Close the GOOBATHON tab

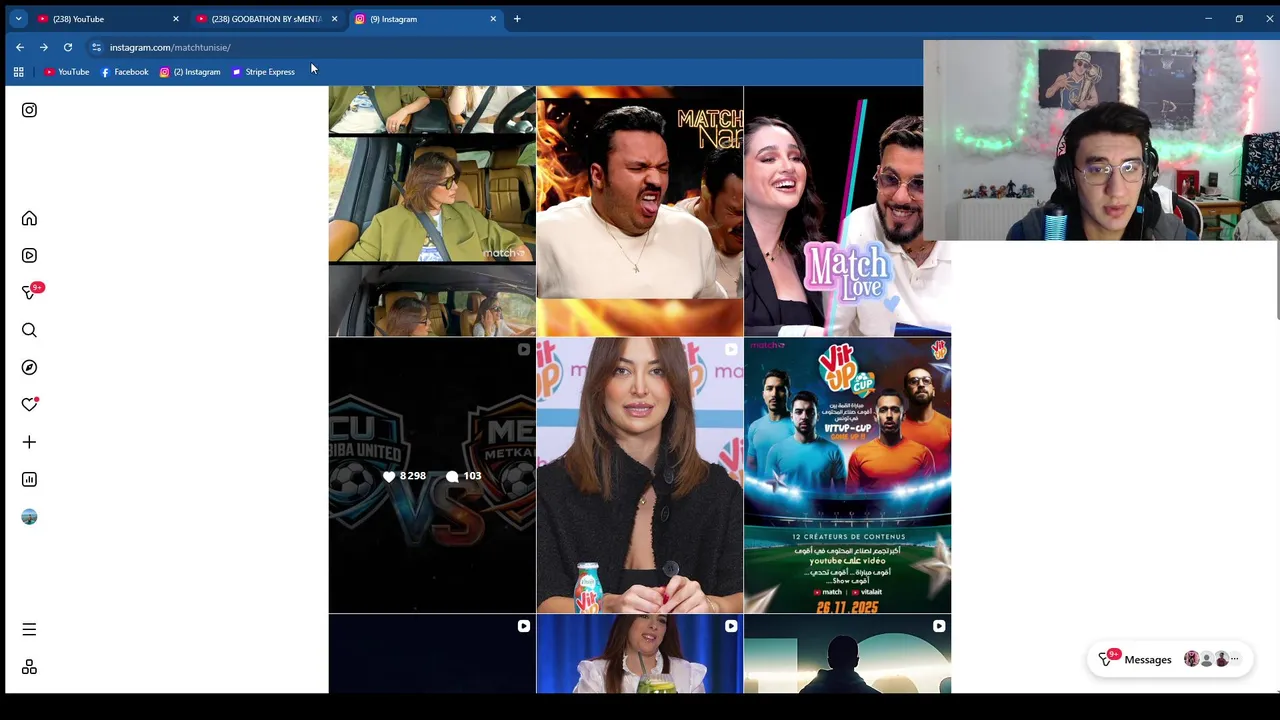click(x=334, y=19)
